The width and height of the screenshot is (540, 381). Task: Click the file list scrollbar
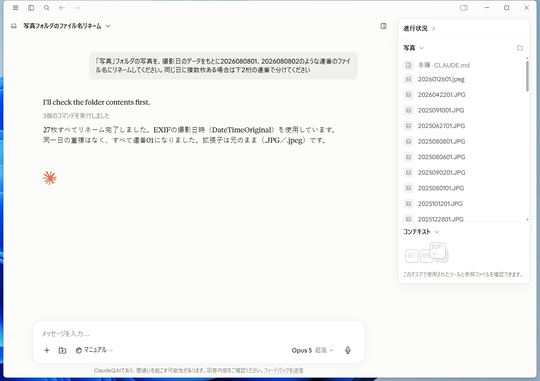(x=527, y=76)
